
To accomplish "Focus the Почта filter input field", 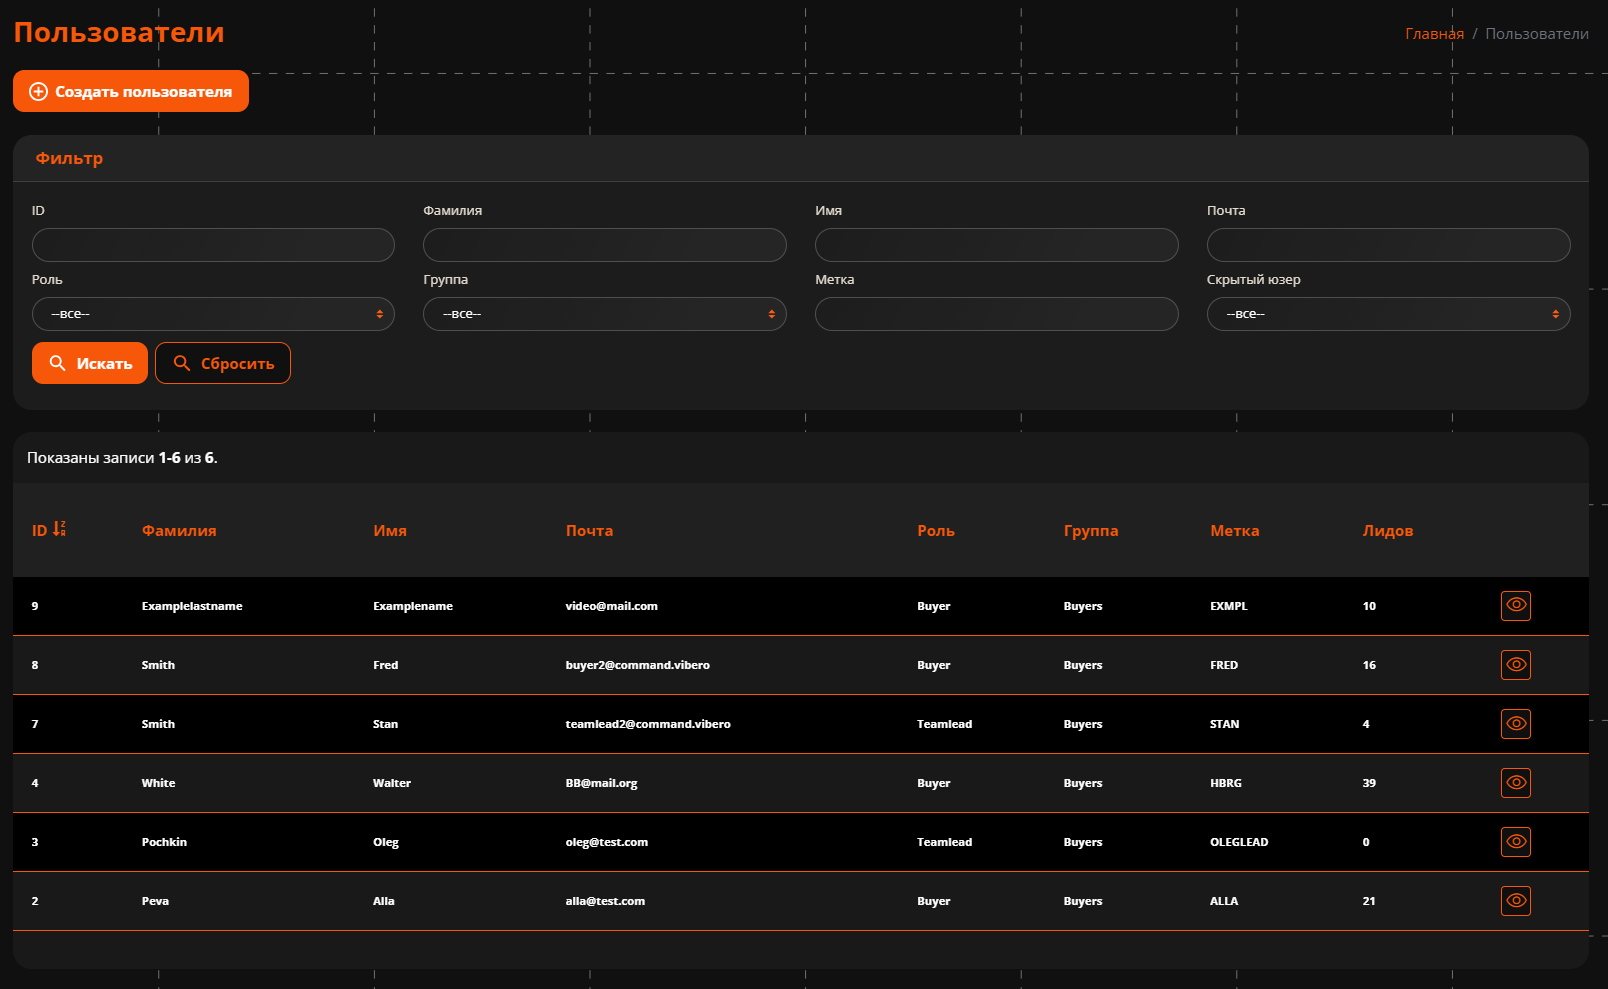I will coord(1388,245).
